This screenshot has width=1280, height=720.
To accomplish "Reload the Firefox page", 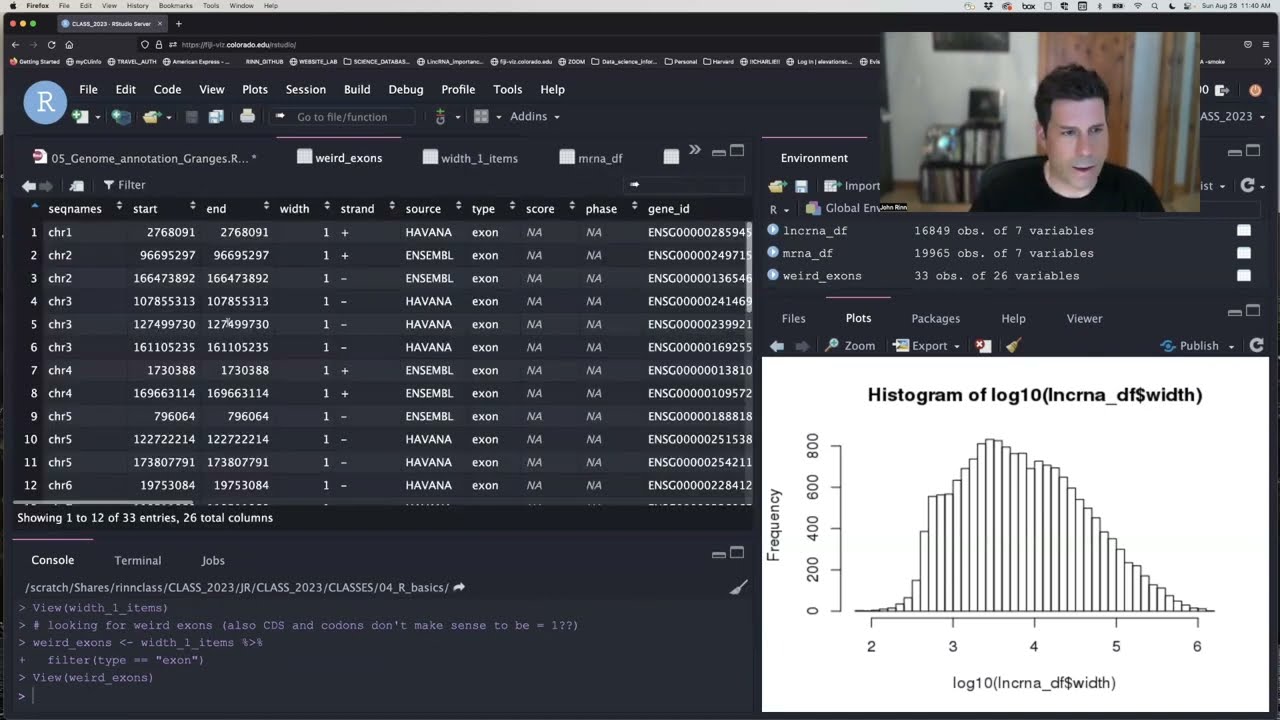I will [51, 44].
